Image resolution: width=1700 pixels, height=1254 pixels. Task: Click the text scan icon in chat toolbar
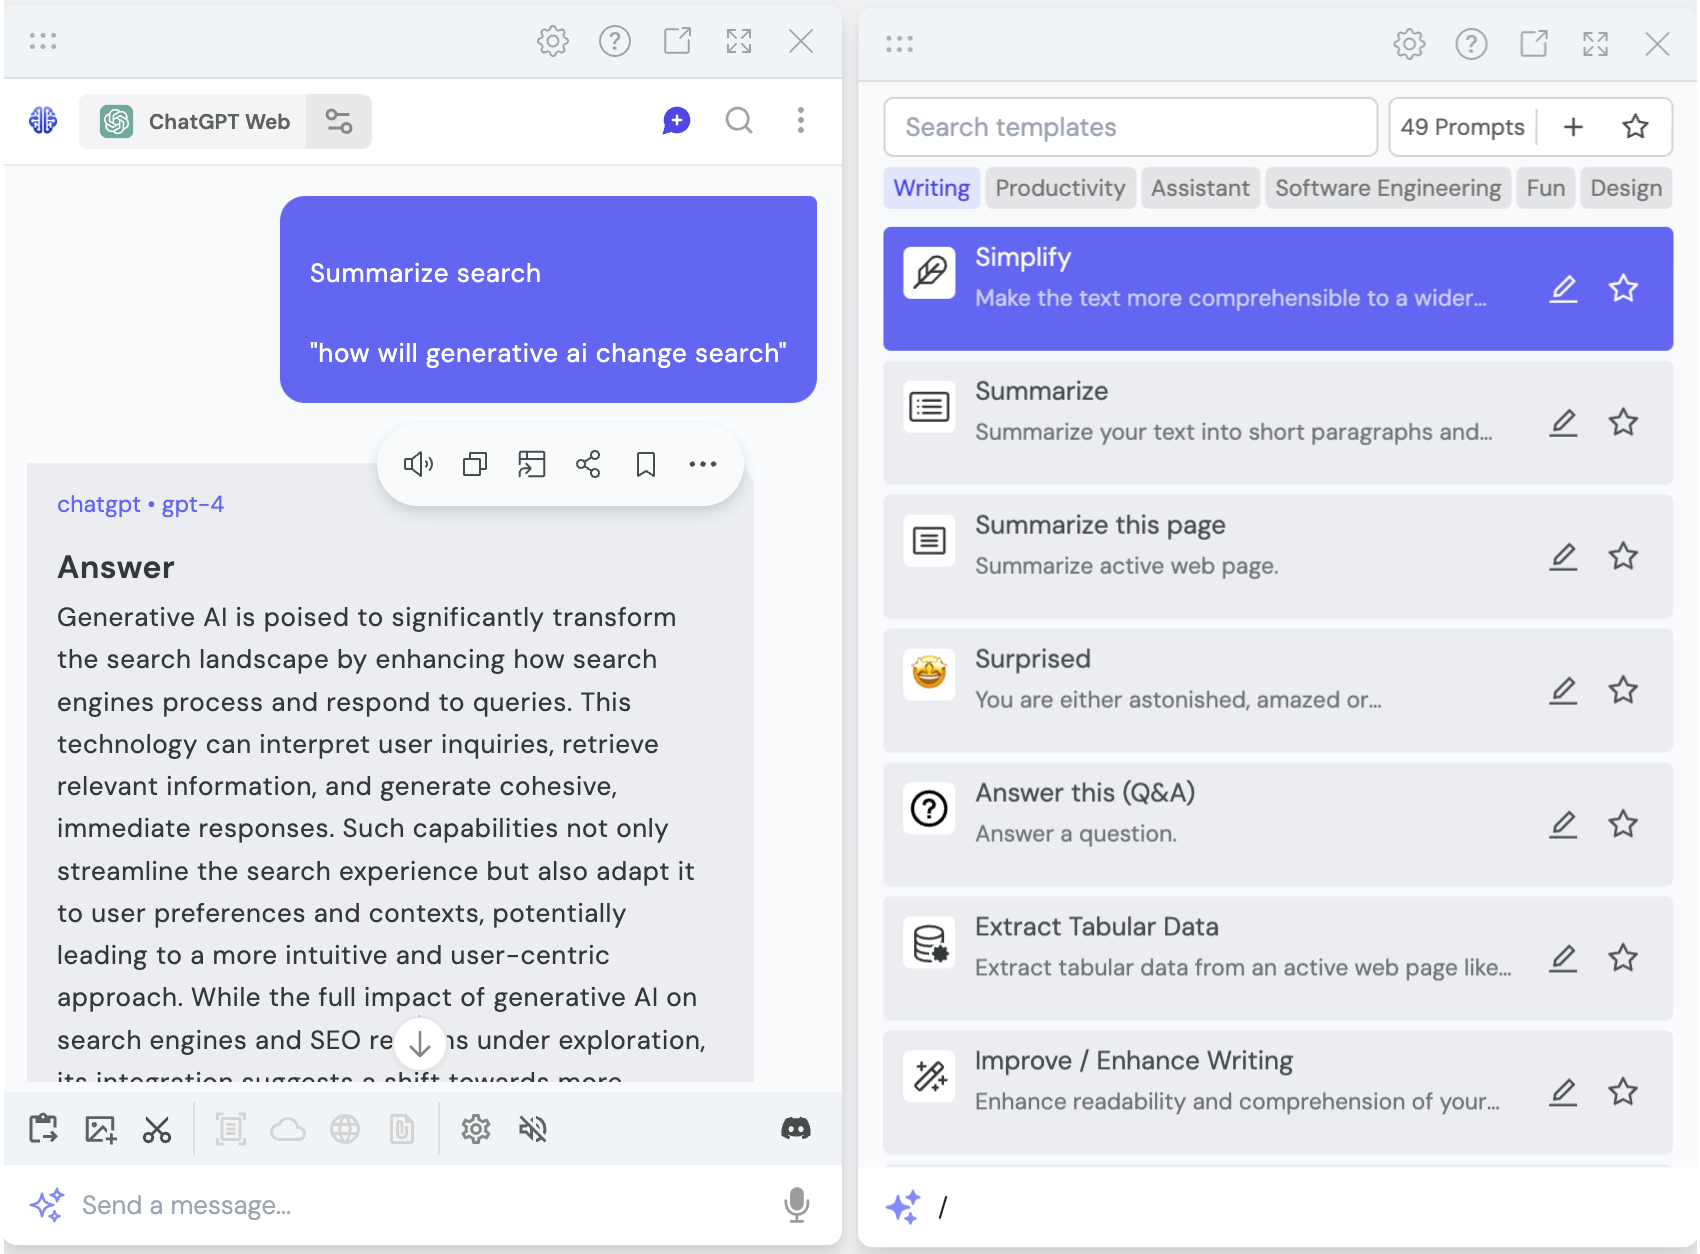tap(231, 1129)
